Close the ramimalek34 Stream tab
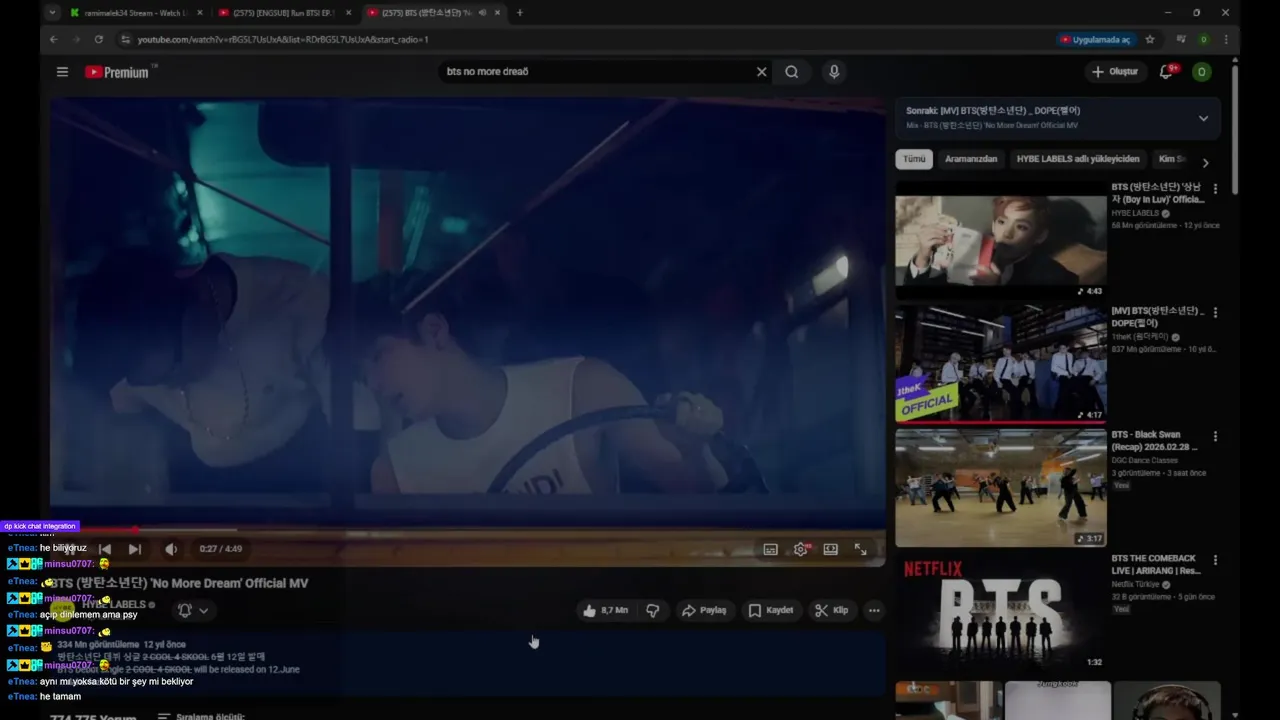The width and height of the screenshot is (1280, 720). coord(200,13)
